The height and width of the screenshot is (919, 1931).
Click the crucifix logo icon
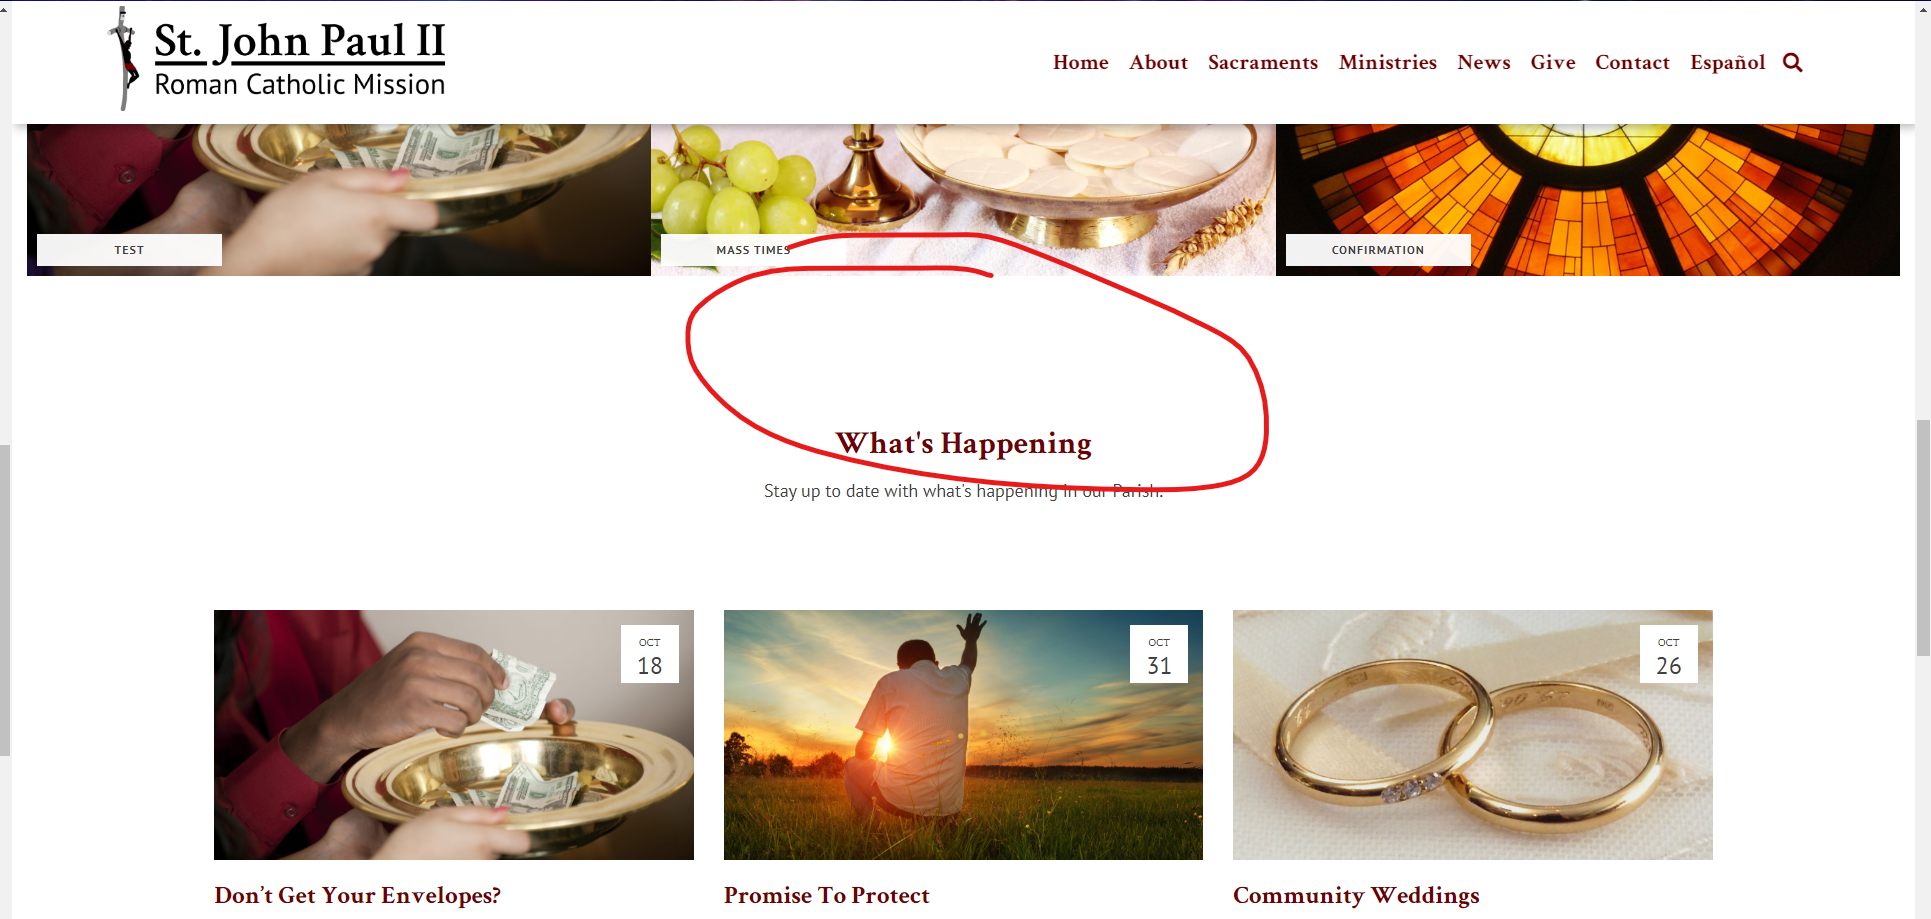(x=125, y=58)
